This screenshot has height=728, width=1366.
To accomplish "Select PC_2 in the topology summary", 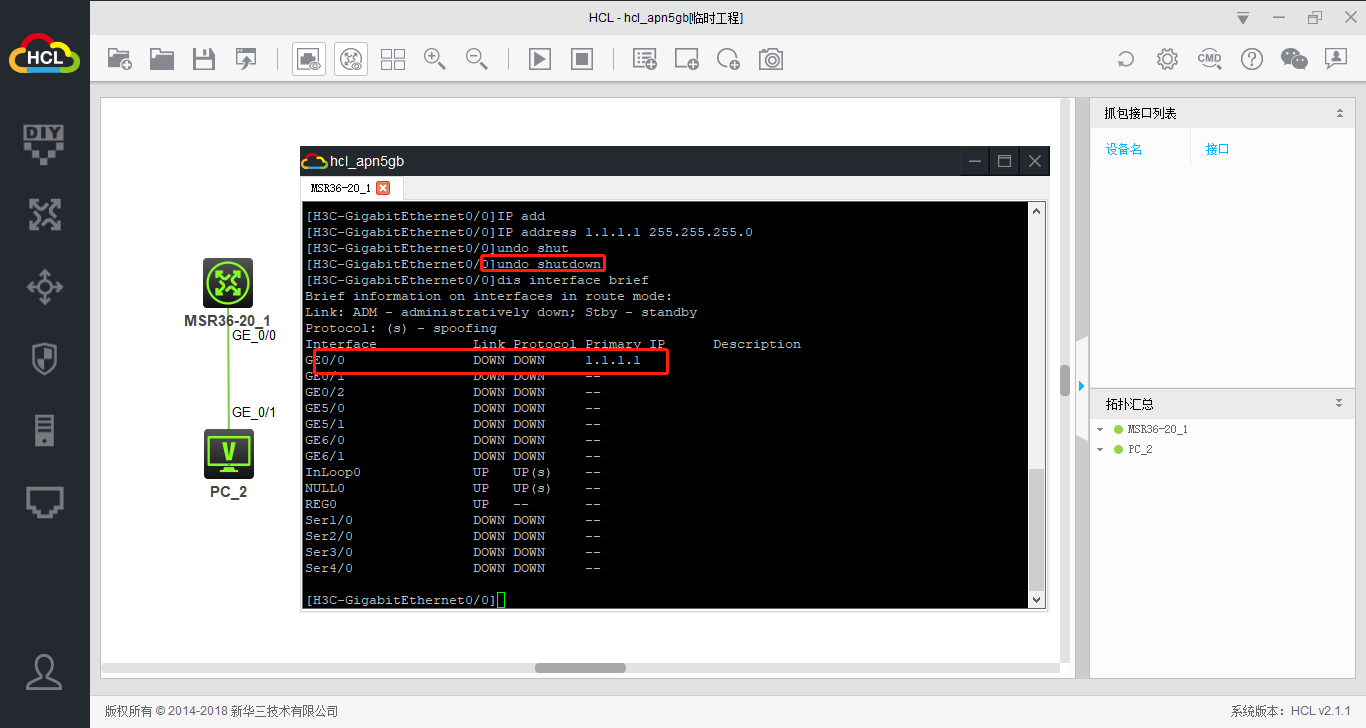I will point(1140,449).
